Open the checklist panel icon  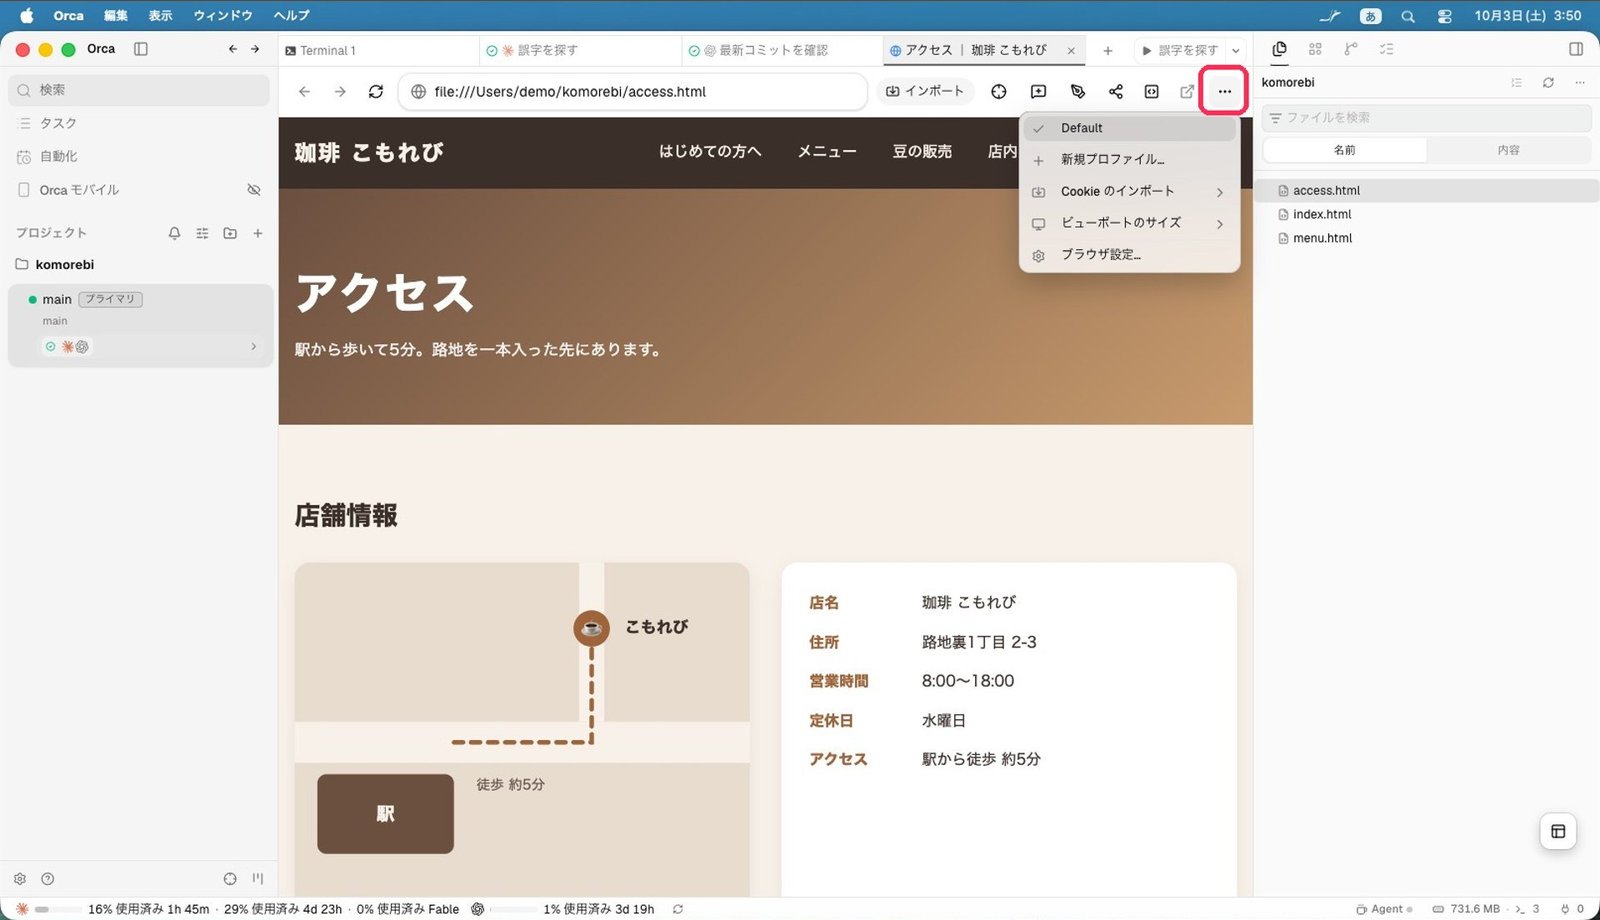(x=1386, y=49)
